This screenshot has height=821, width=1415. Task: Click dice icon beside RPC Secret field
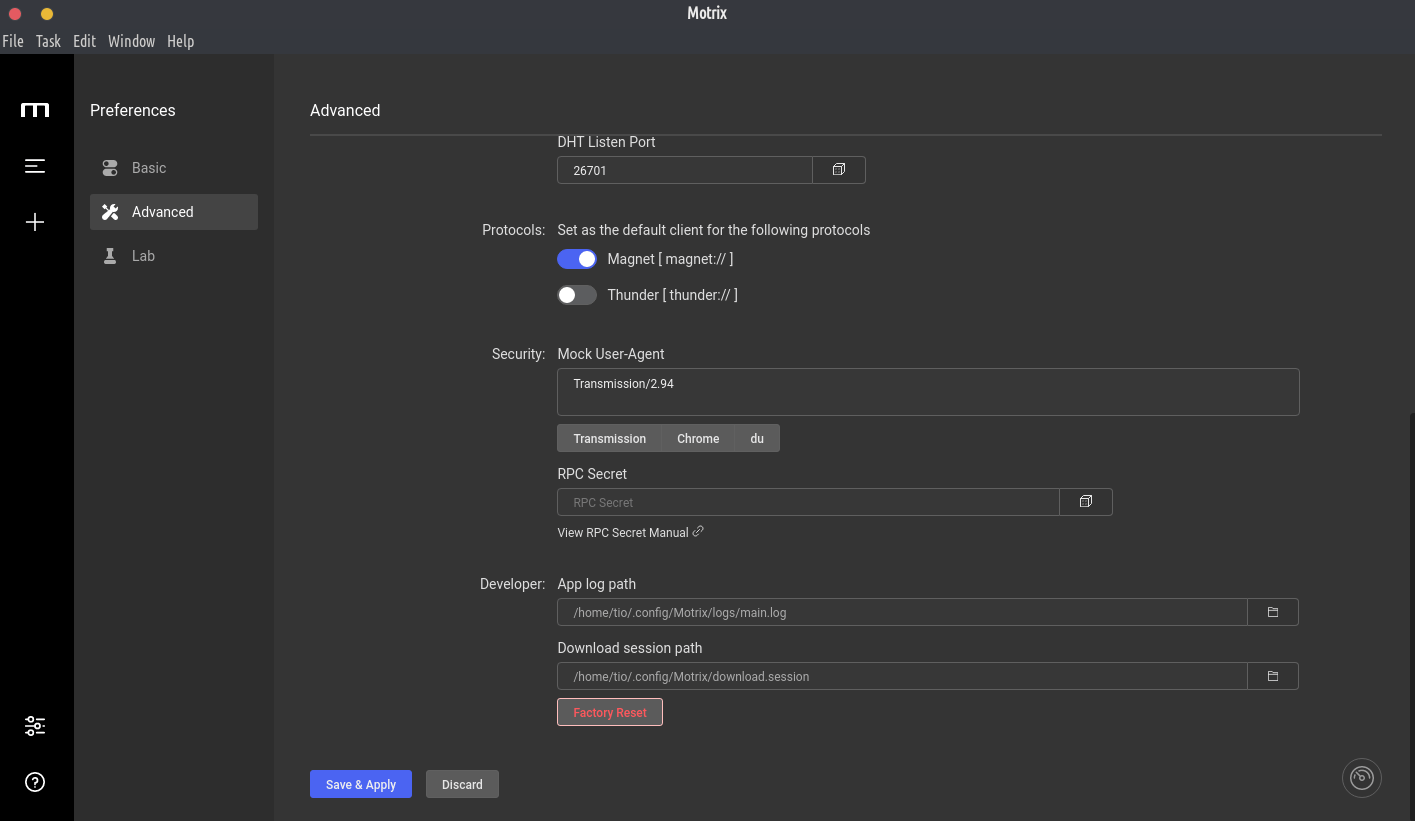[x=1085, y=502]
